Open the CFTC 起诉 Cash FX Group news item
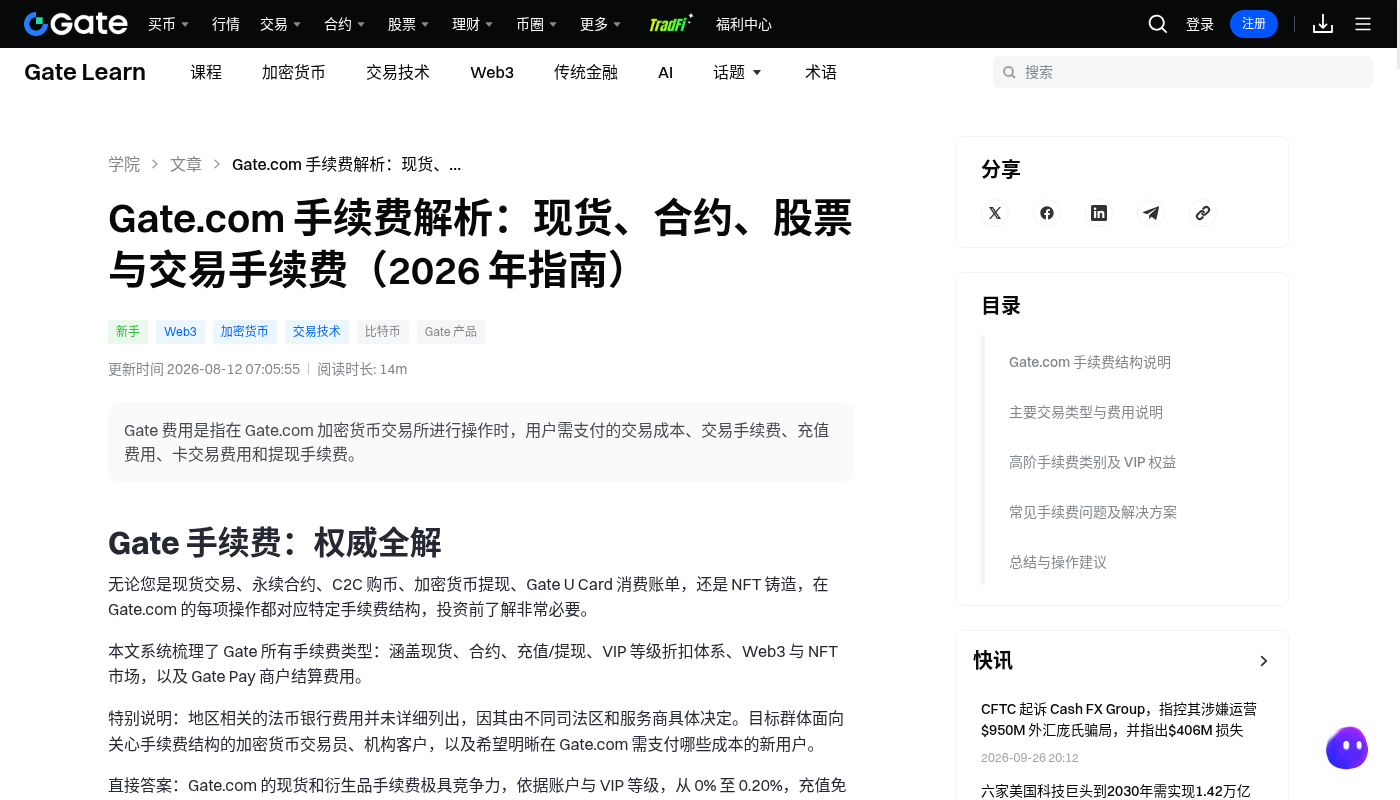The image size is (1400, 800). [1119, 720]
